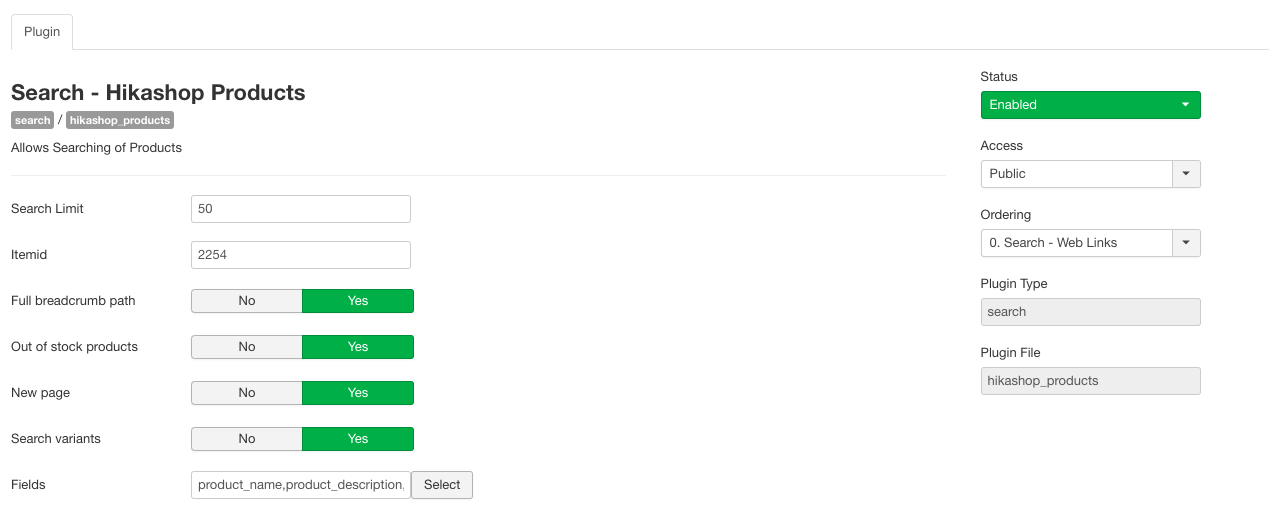Image resolution: width=1270 pixels, height=530 pixels.
Task: Click the 'search' gray badge
Action: (32, 120)
